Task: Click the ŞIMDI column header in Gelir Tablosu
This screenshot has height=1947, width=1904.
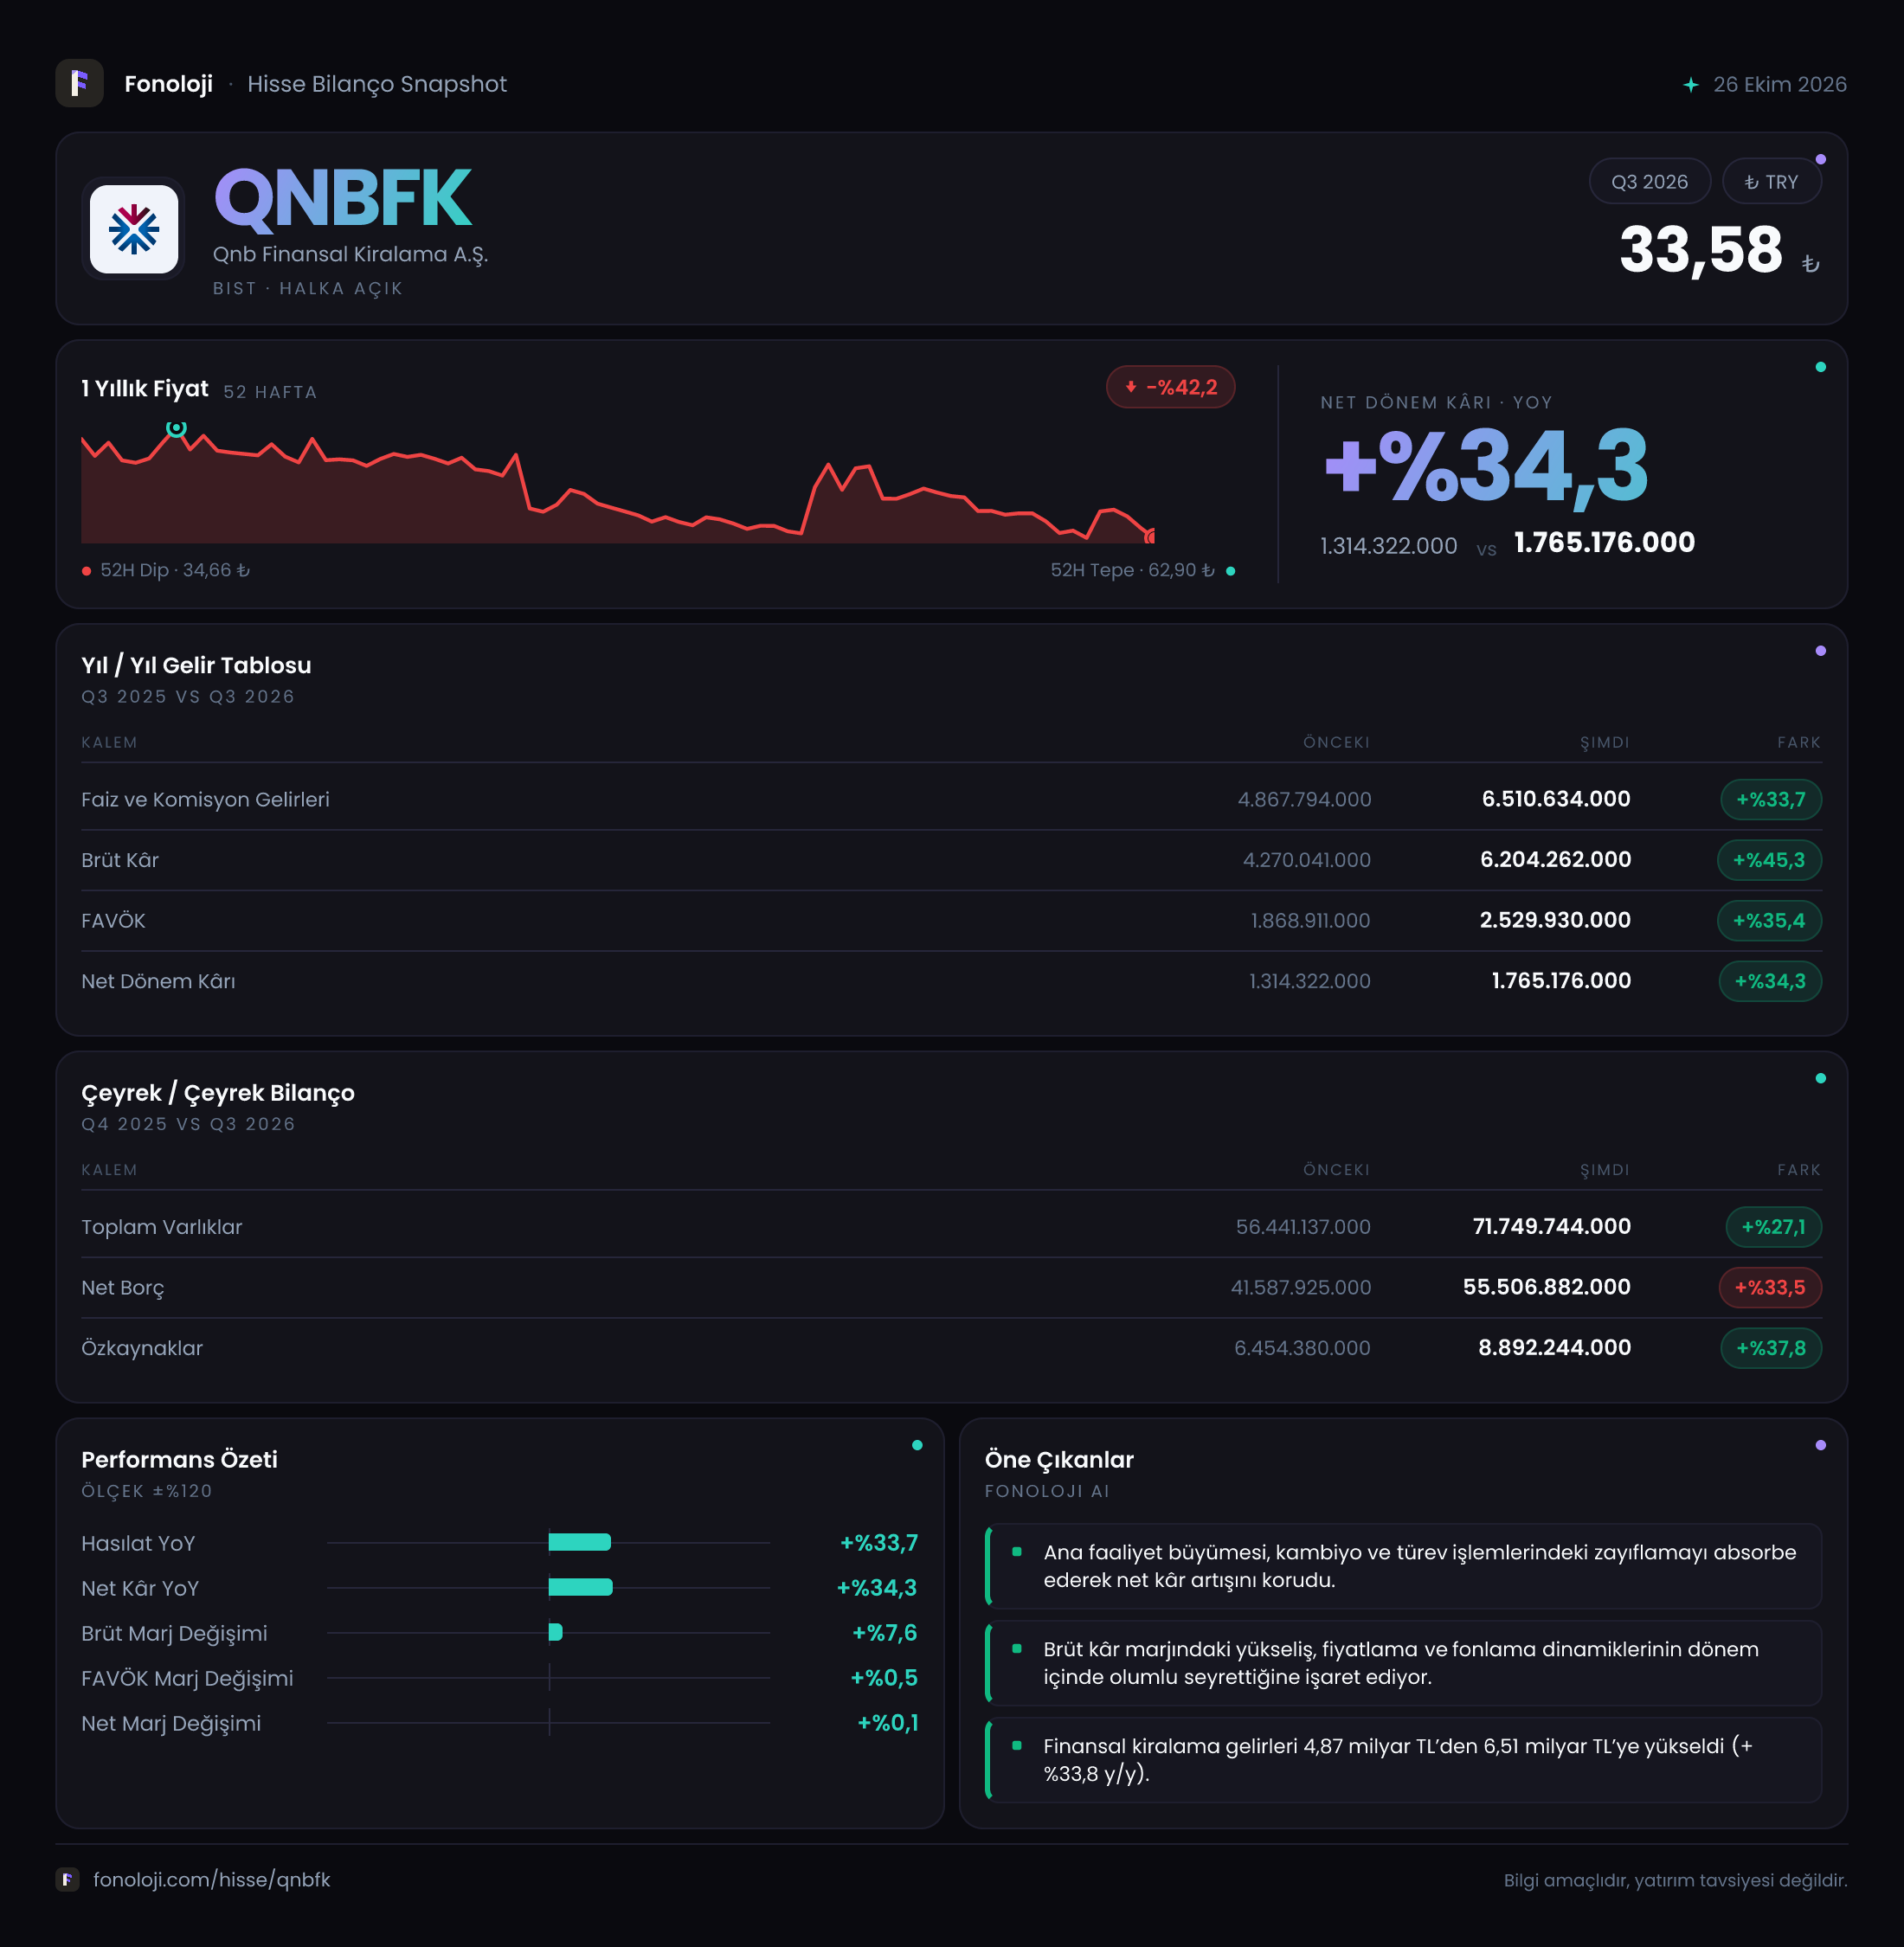Action: point(1604,742)
